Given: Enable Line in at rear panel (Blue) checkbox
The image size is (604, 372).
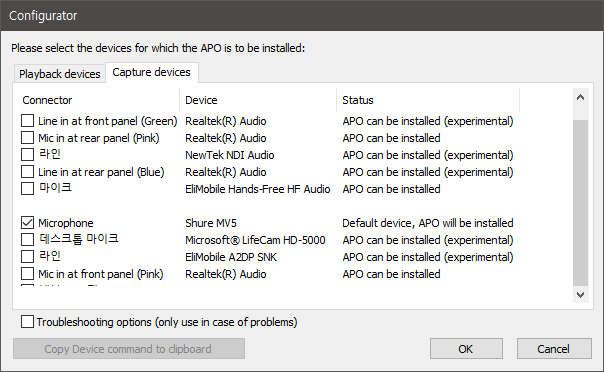Looking at the screenshot, I should click(27, 172).
